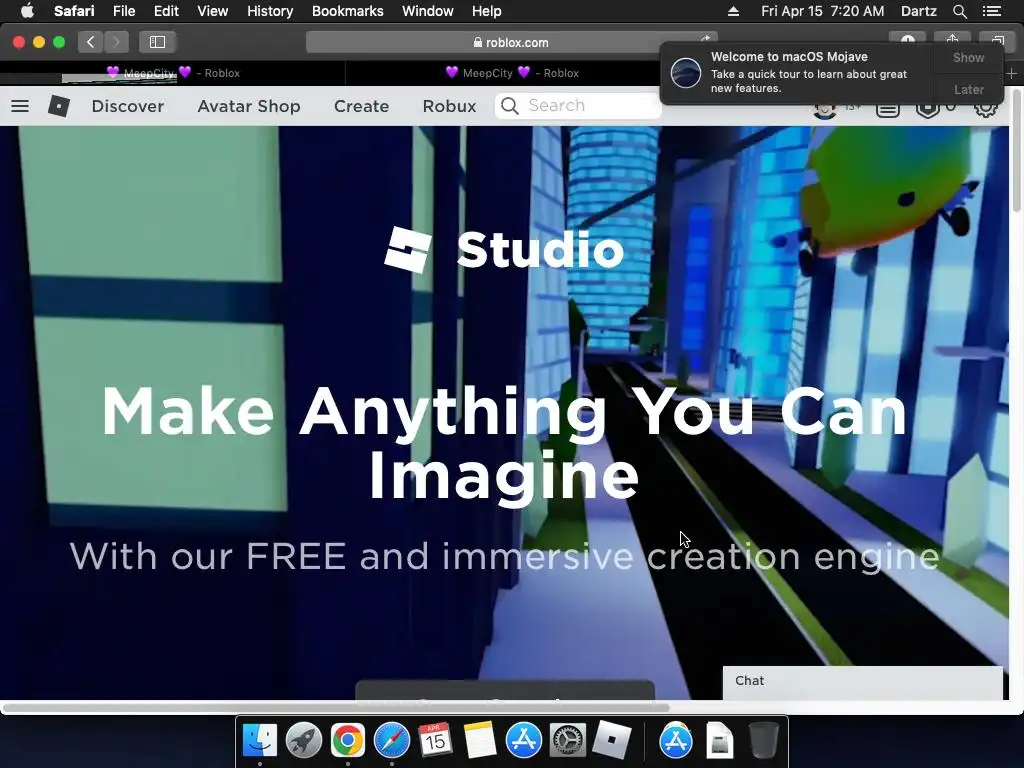Click the Safari share button
This screenshot has width=1024, height=768.
[952, 39]
